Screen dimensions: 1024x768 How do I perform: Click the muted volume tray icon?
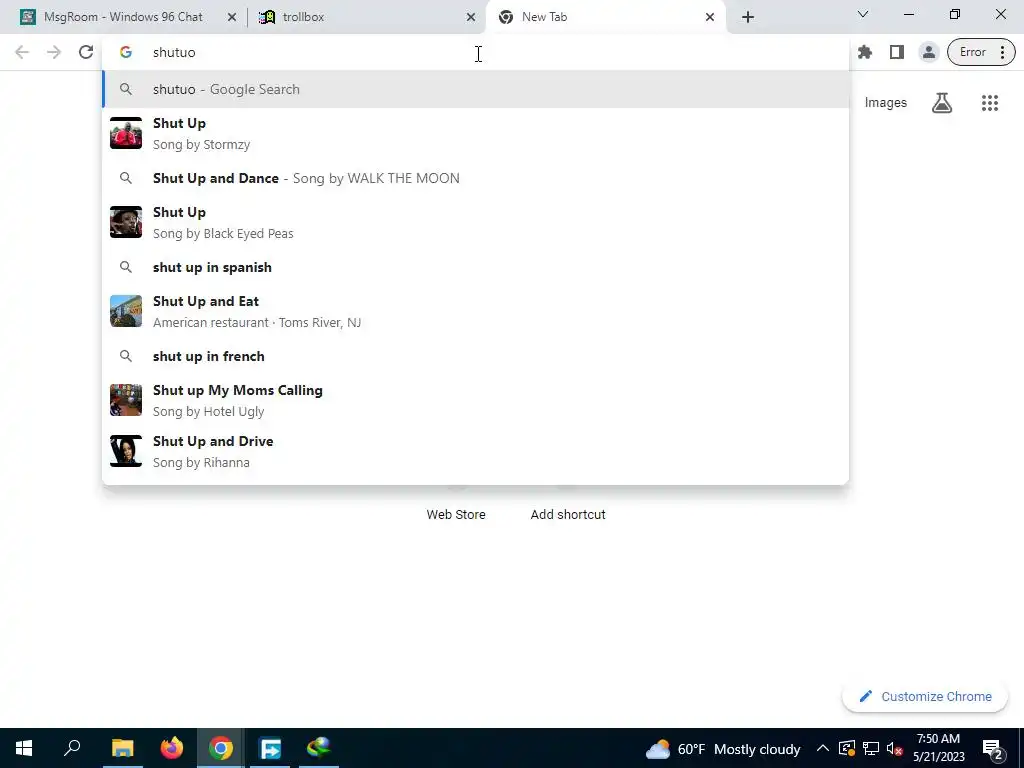coord(894,748)
